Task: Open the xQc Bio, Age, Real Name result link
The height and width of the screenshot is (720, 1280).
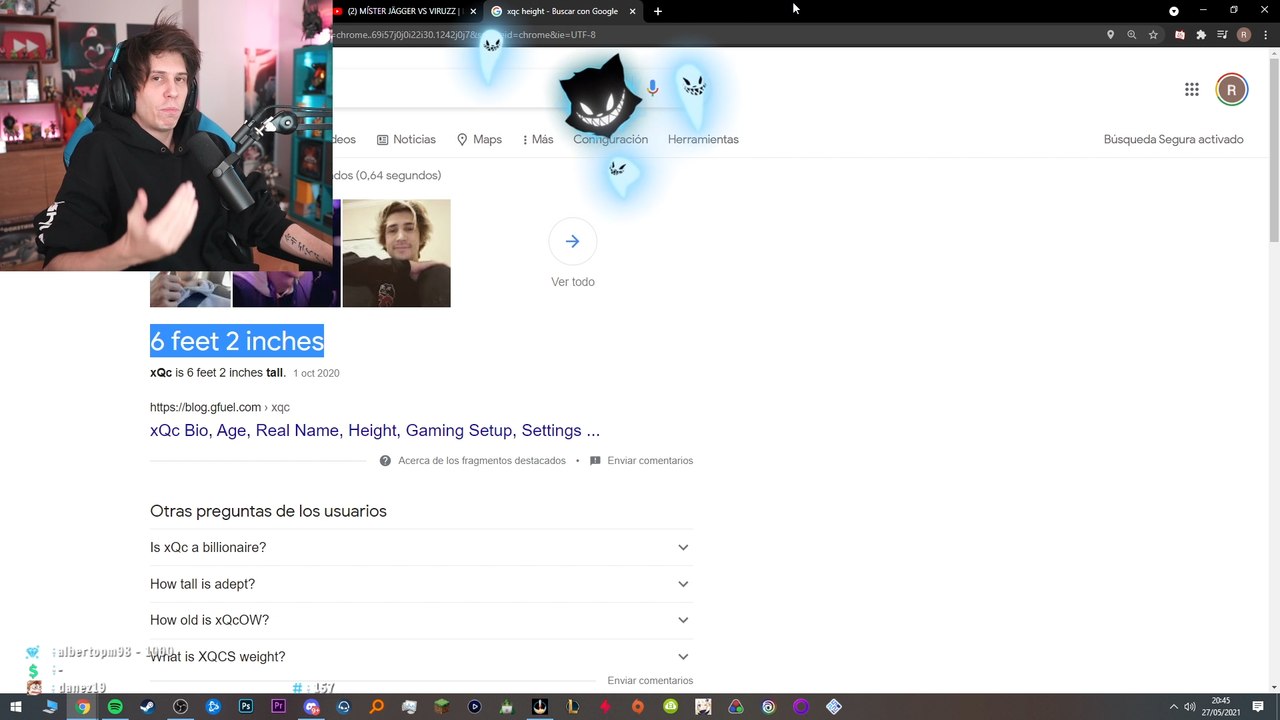Action: [375, 430]
